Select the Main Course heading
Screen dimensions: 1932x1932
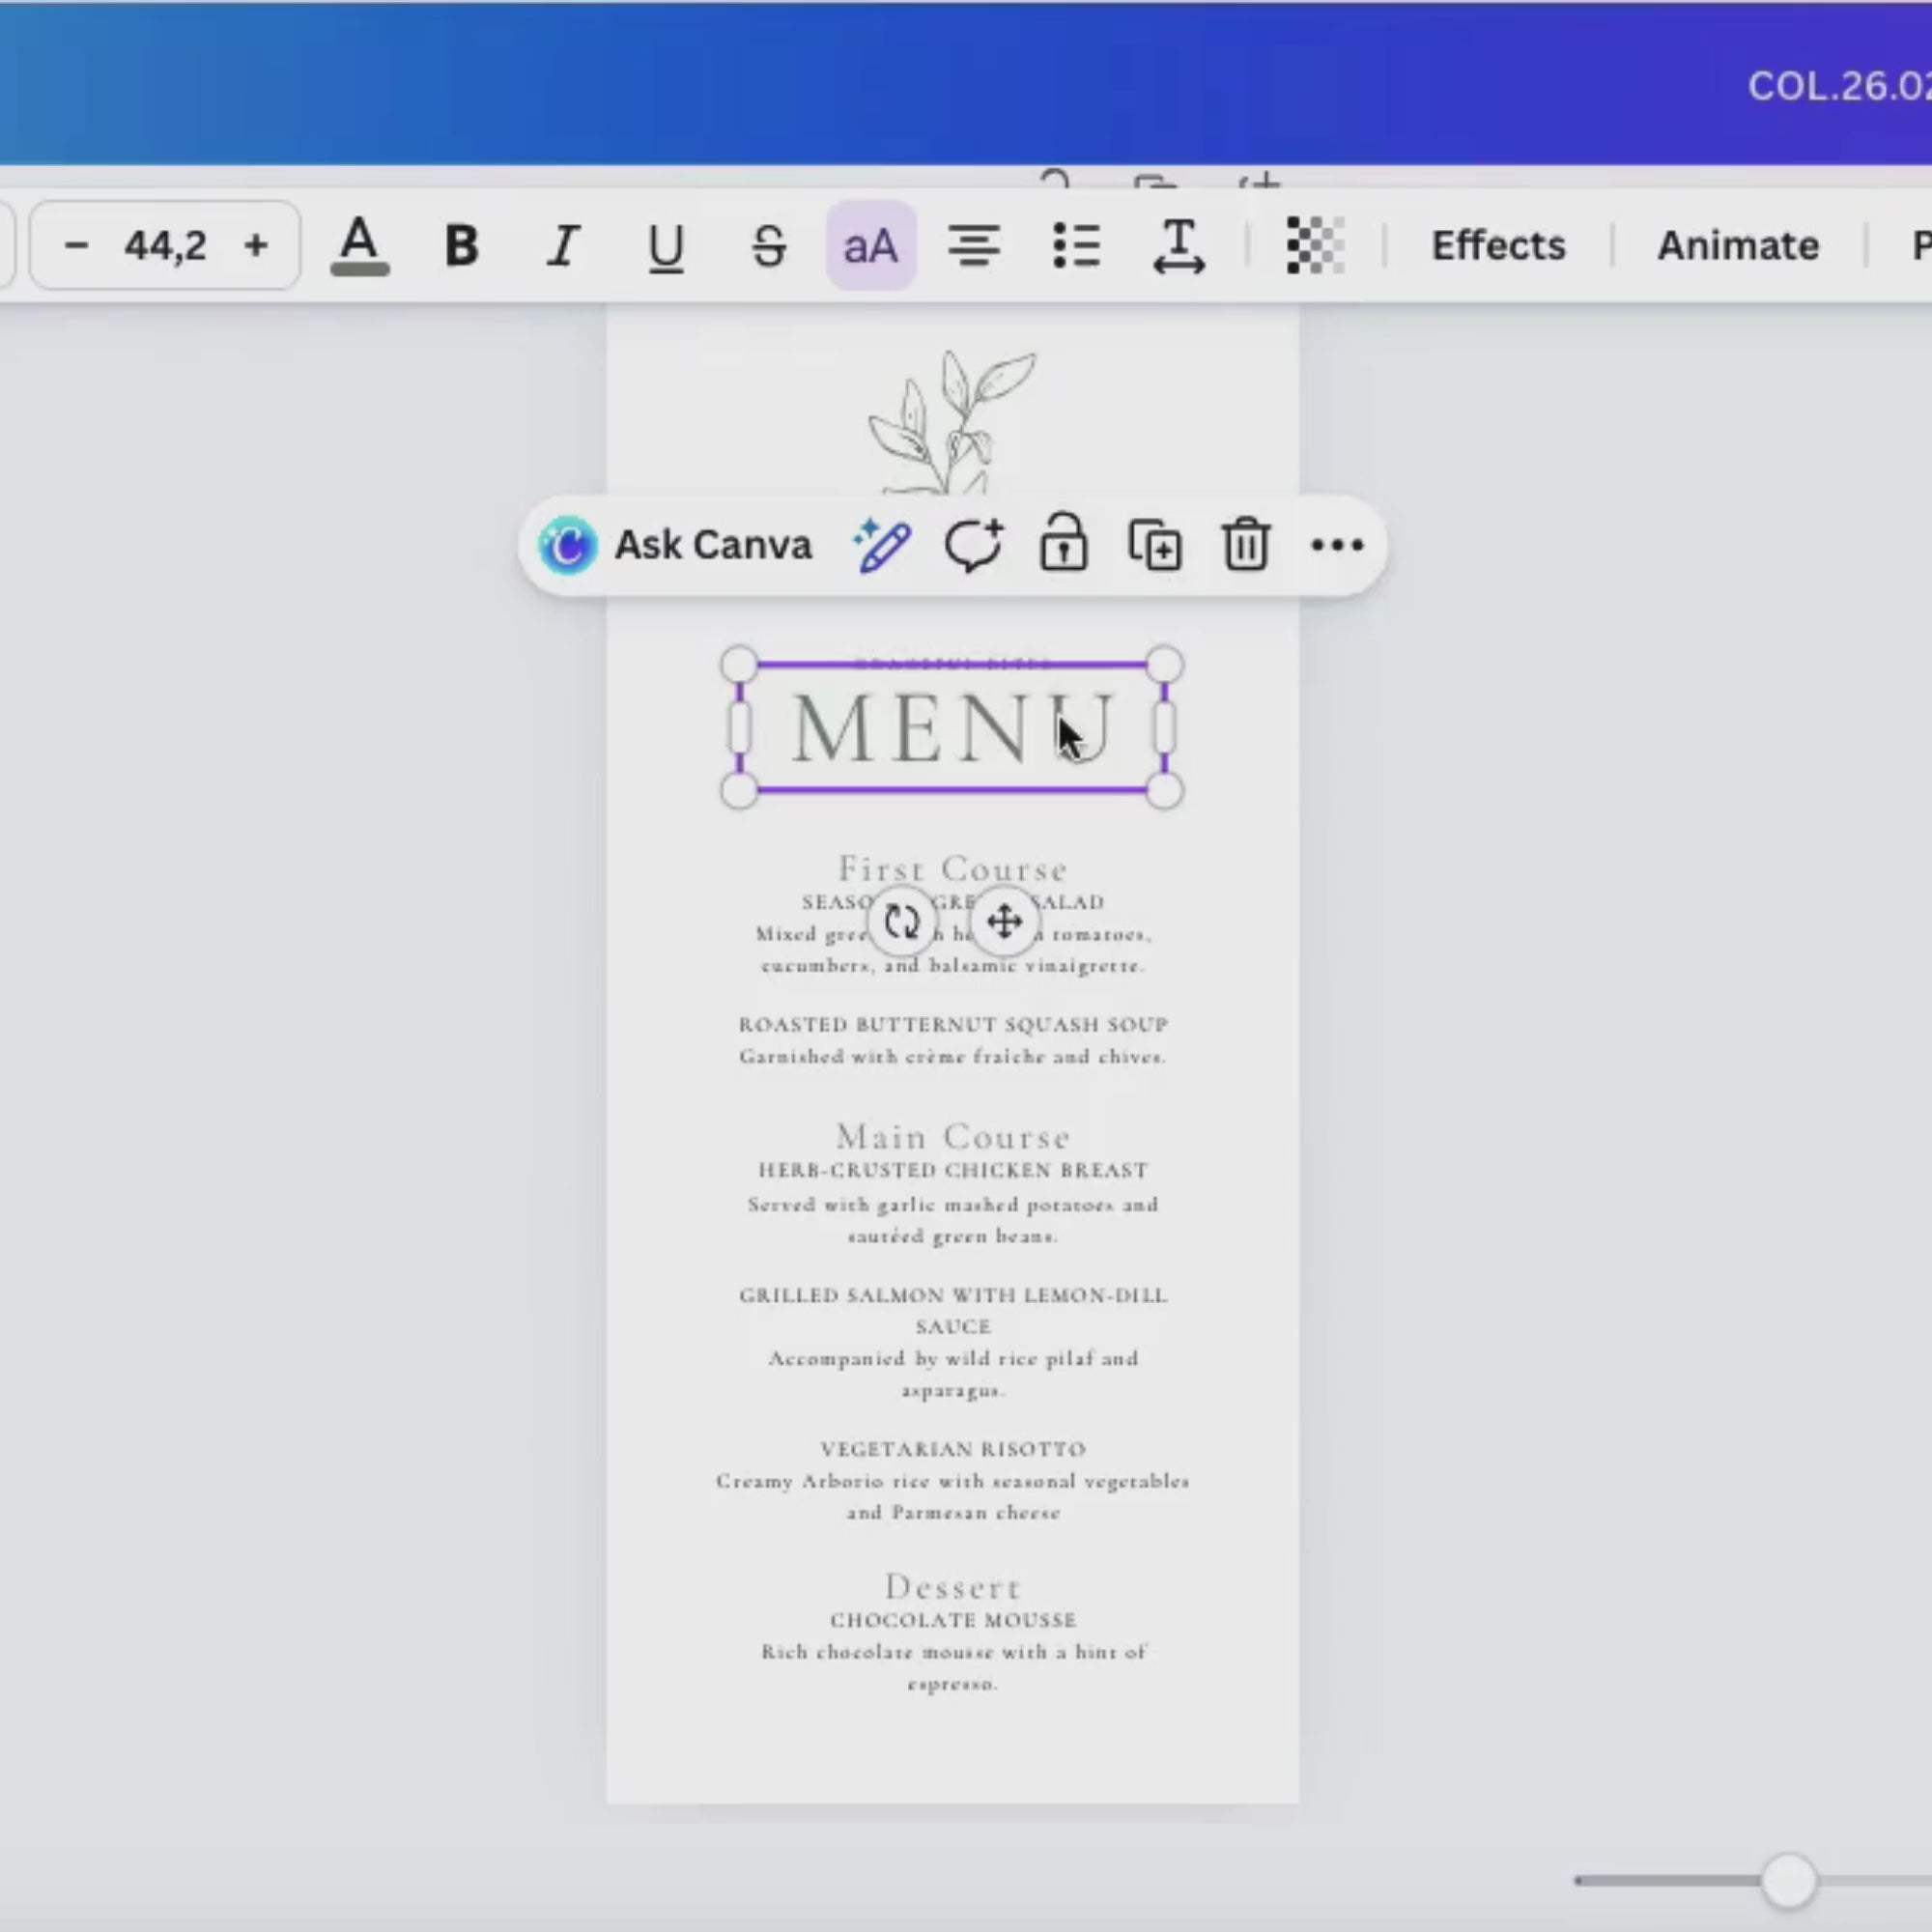[953, 1136]
